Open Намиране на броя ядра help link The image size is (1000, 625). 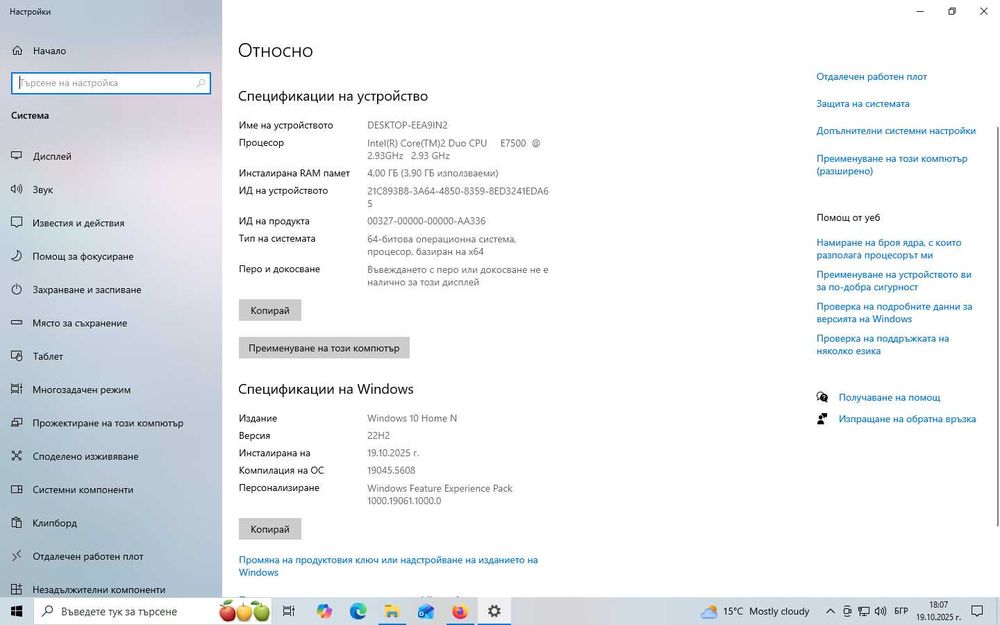tap(888, 249)
